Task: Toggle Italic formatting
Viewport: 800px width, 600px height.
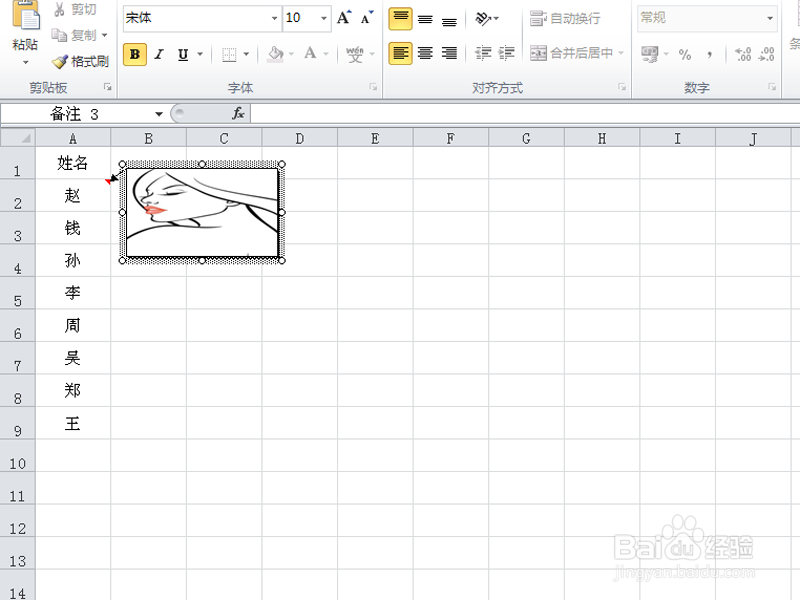Action: (x=159, y=54)
